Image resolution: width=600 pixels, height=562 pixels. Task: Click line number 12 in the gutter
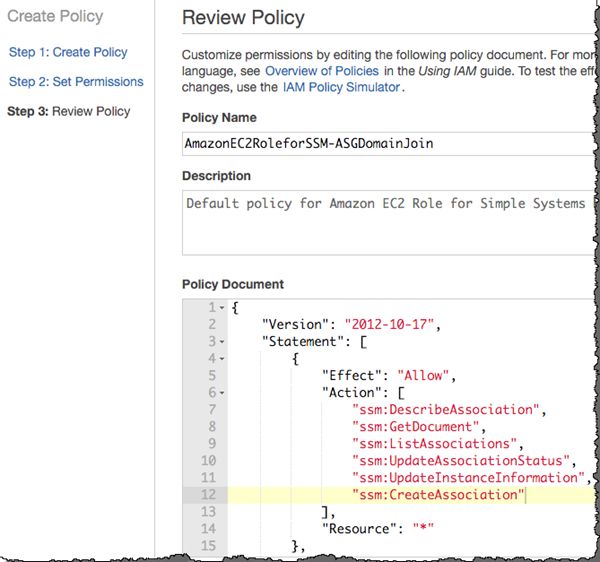click(x=209, y=494)
